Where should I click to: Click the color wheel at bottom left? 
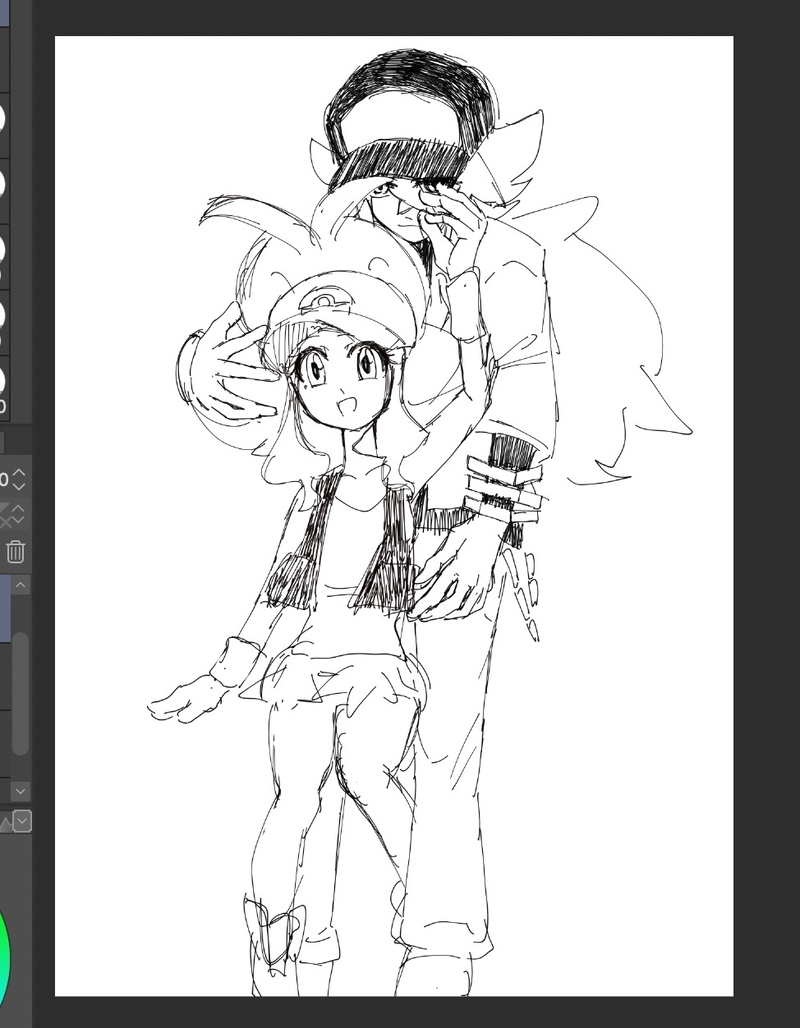coord(5,957)
